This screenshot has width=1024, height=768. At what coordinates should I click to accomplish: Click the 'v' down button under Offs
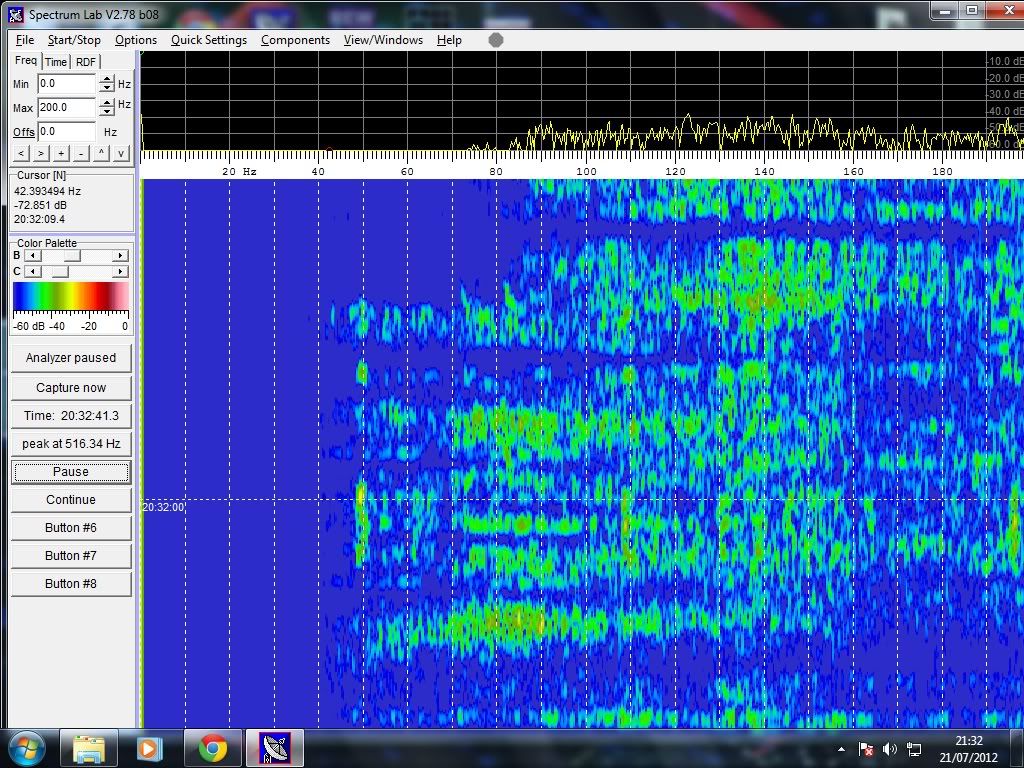pyautogui.click(x=121, y=153)
